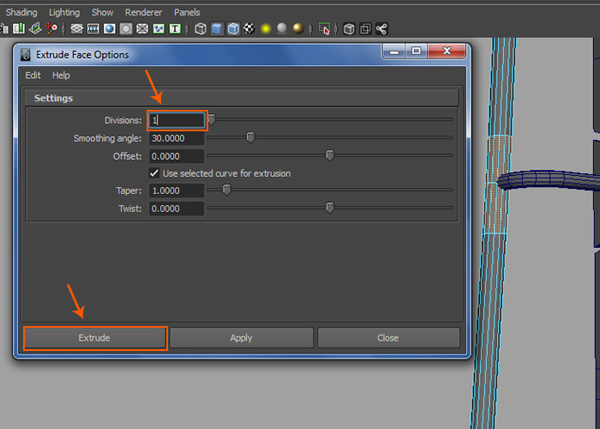Toggle isolate select icon

click(x=324, y=29)
